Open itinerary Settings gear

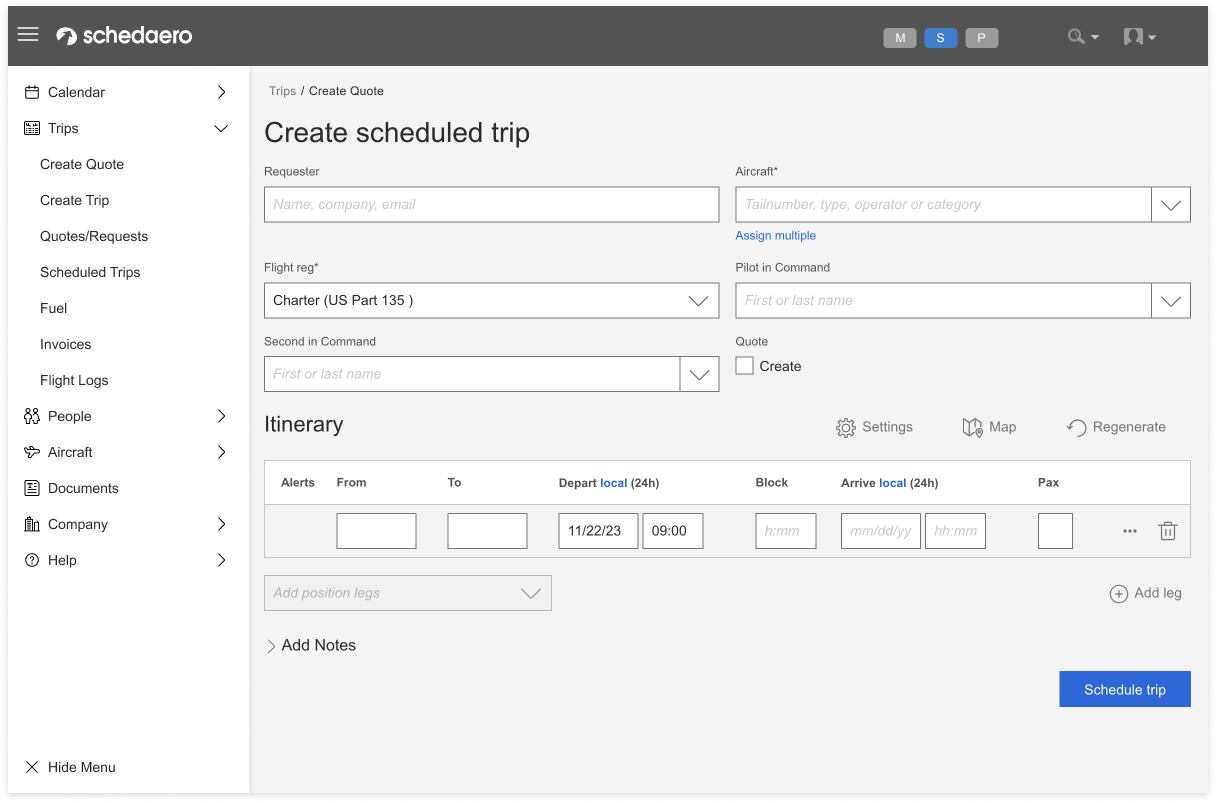pos(846,428)
